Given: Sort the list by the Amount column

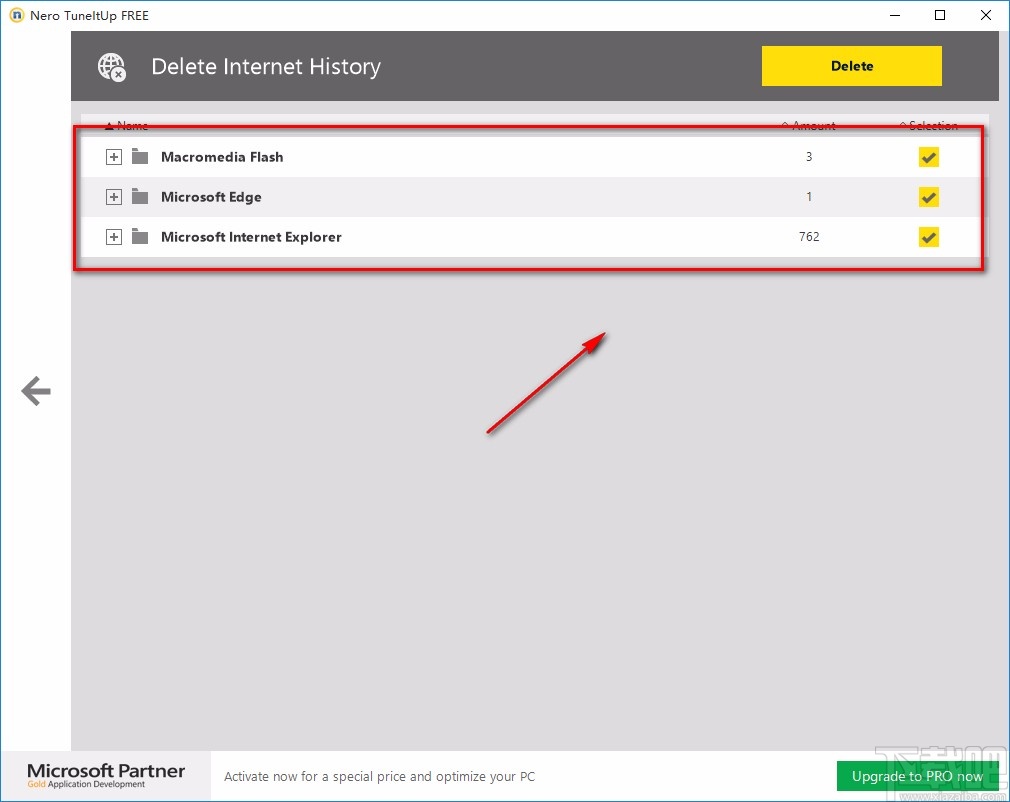Looking at the screenshot, I should point(809,125).
